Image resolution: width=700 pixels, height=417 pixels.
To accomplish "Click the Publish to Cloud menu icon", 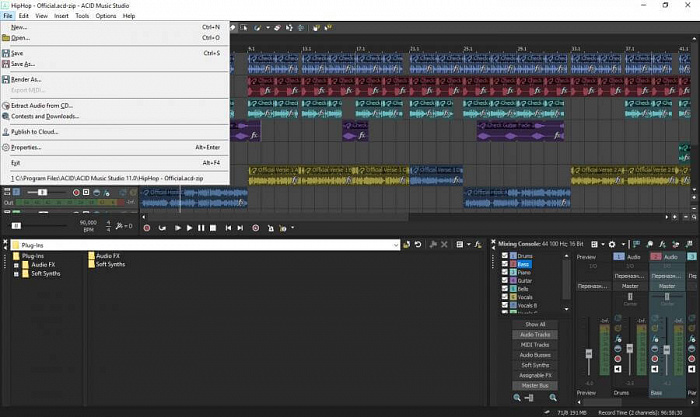I will pyautogui.click(x=6, y=132).
